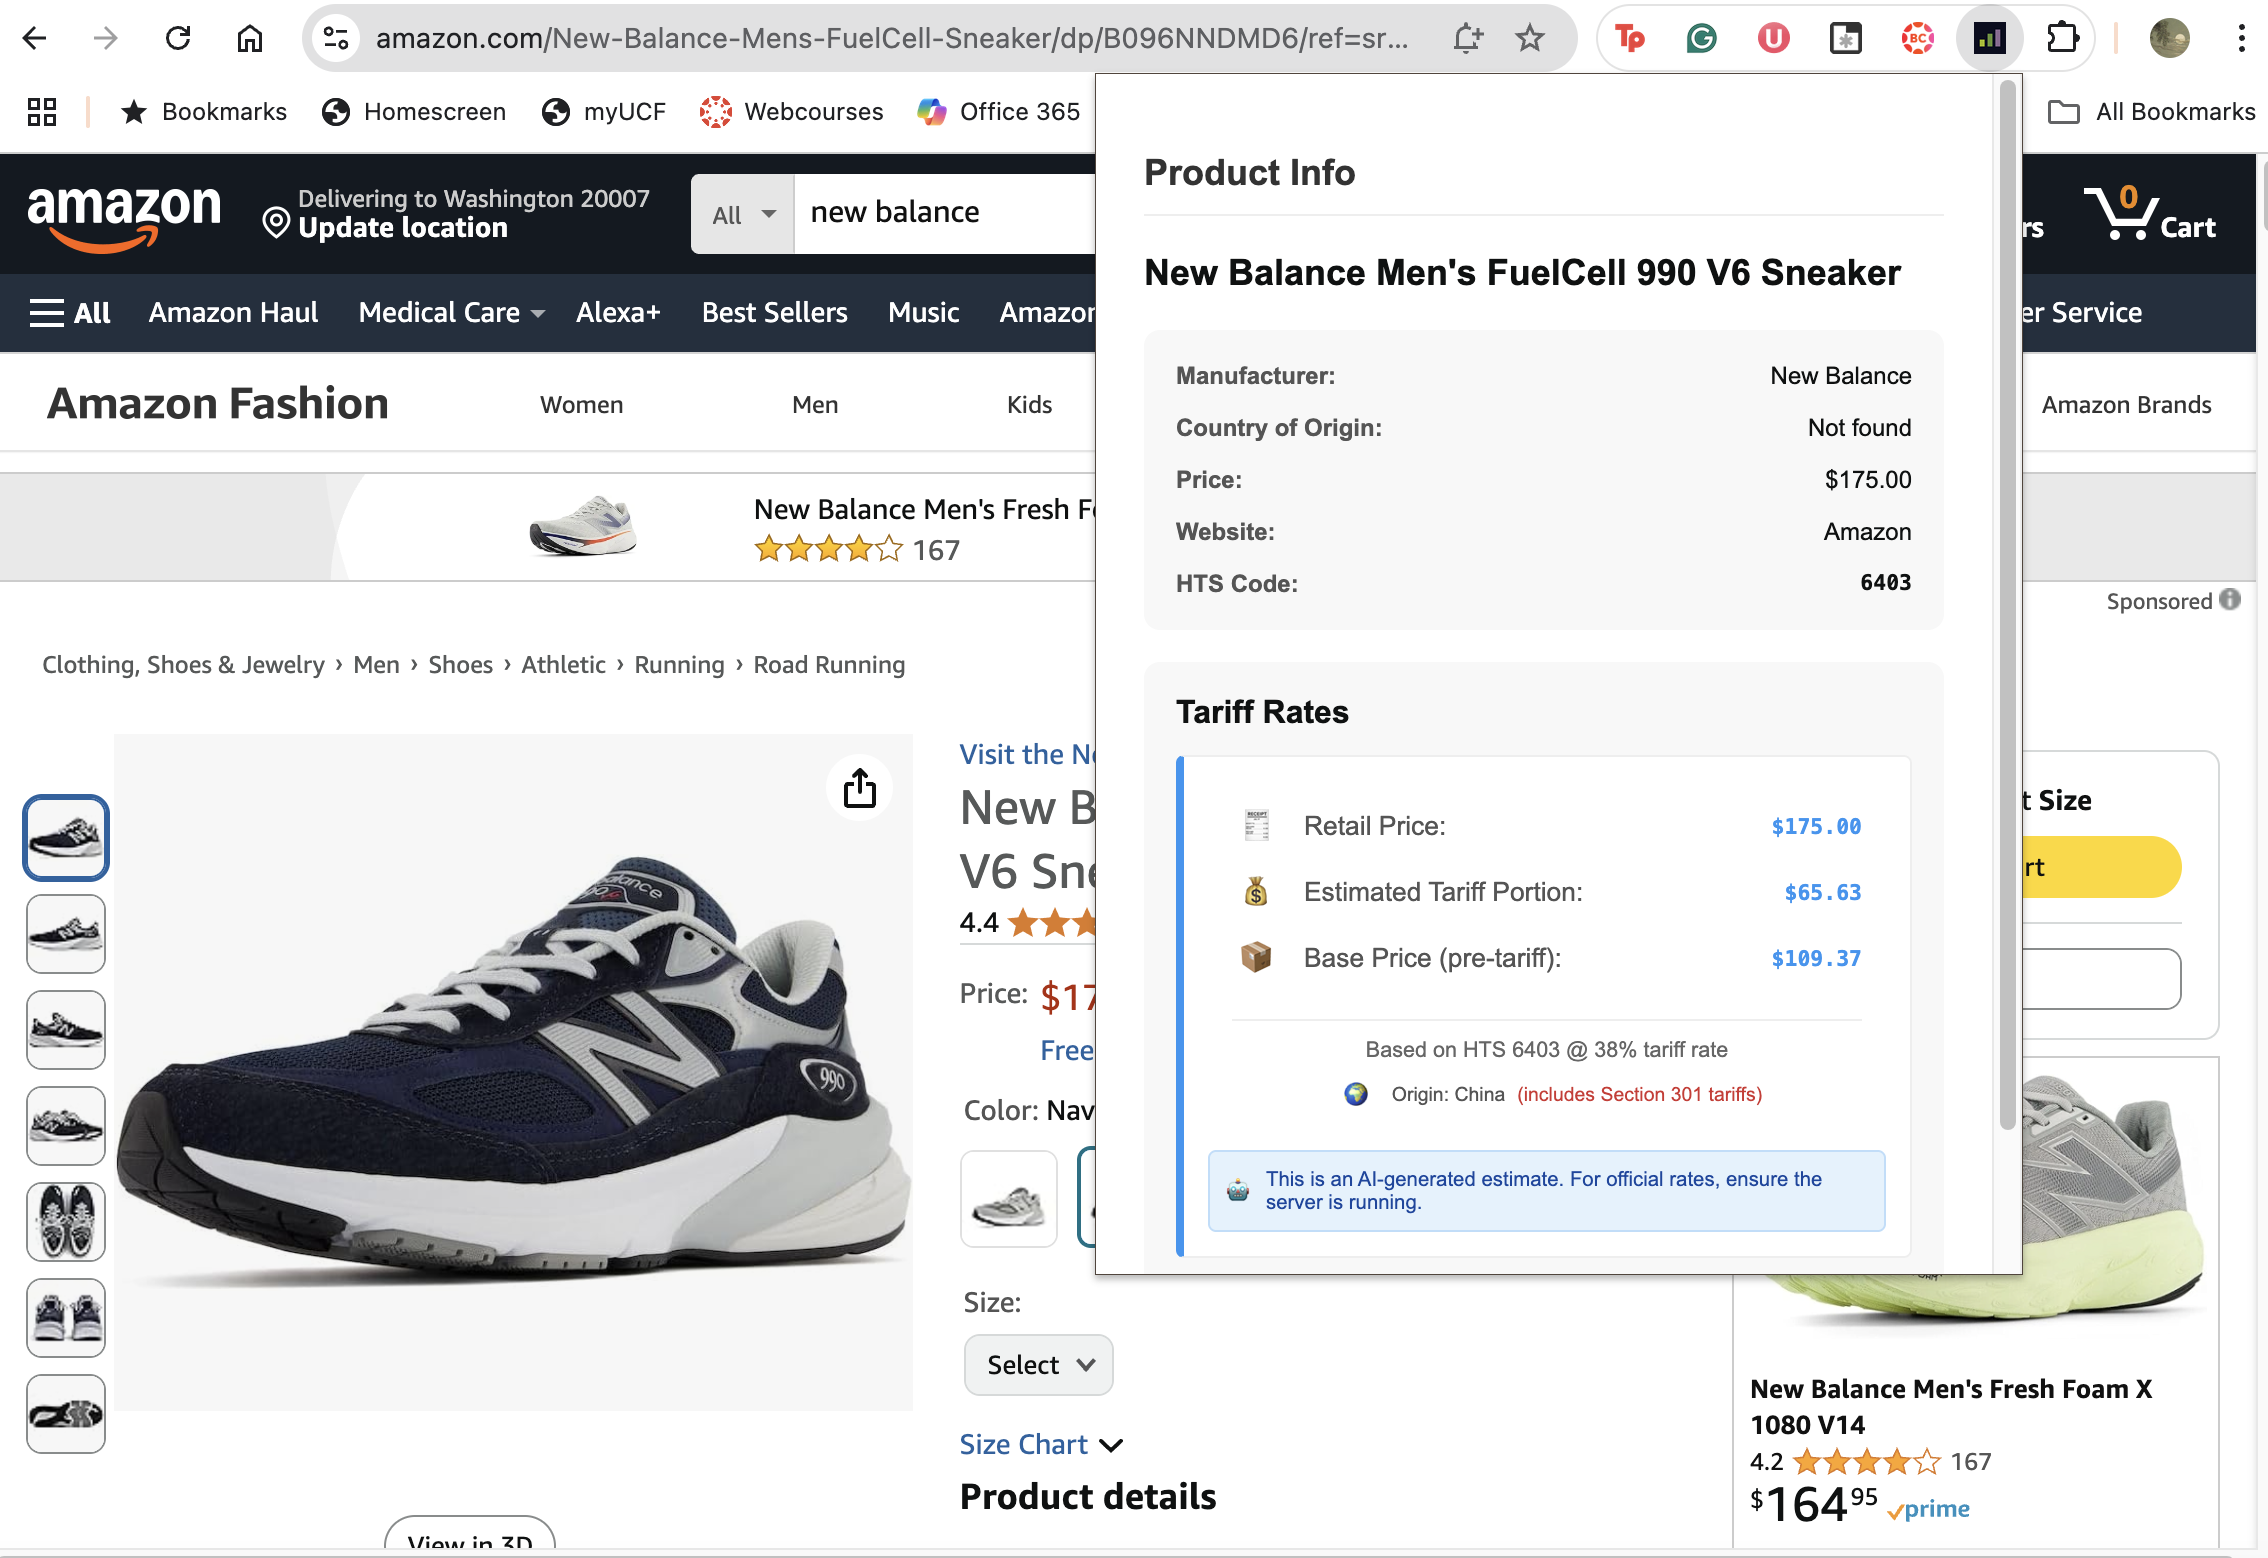The image size is (2268, 1558).
Task: Select the Women fashion tab
Action: click(581, 405)
